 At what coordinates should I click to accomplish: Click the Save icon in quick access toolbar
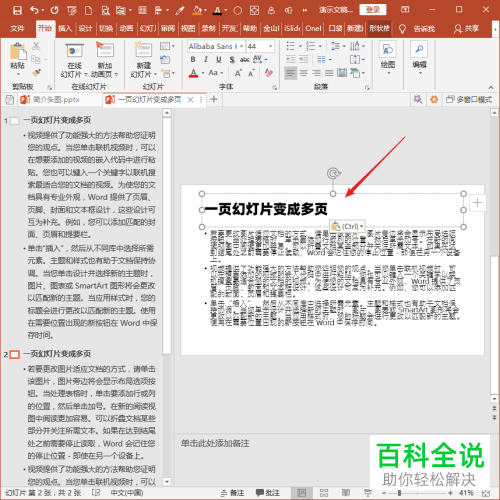[x=17, y=10]
